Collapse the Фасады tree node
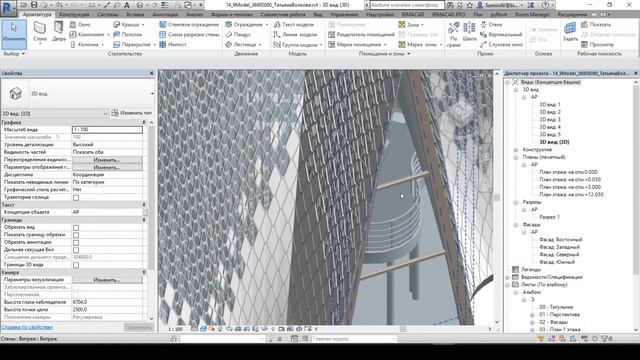Screen dimensions: 640x360 tap(516, 225)
